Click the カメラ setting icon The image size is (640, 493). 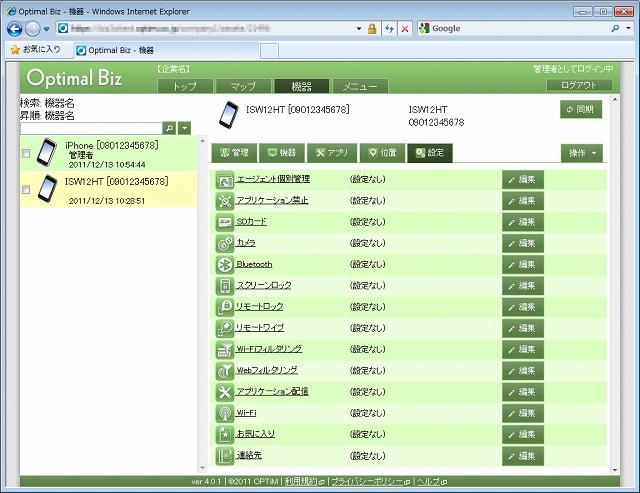224,244
